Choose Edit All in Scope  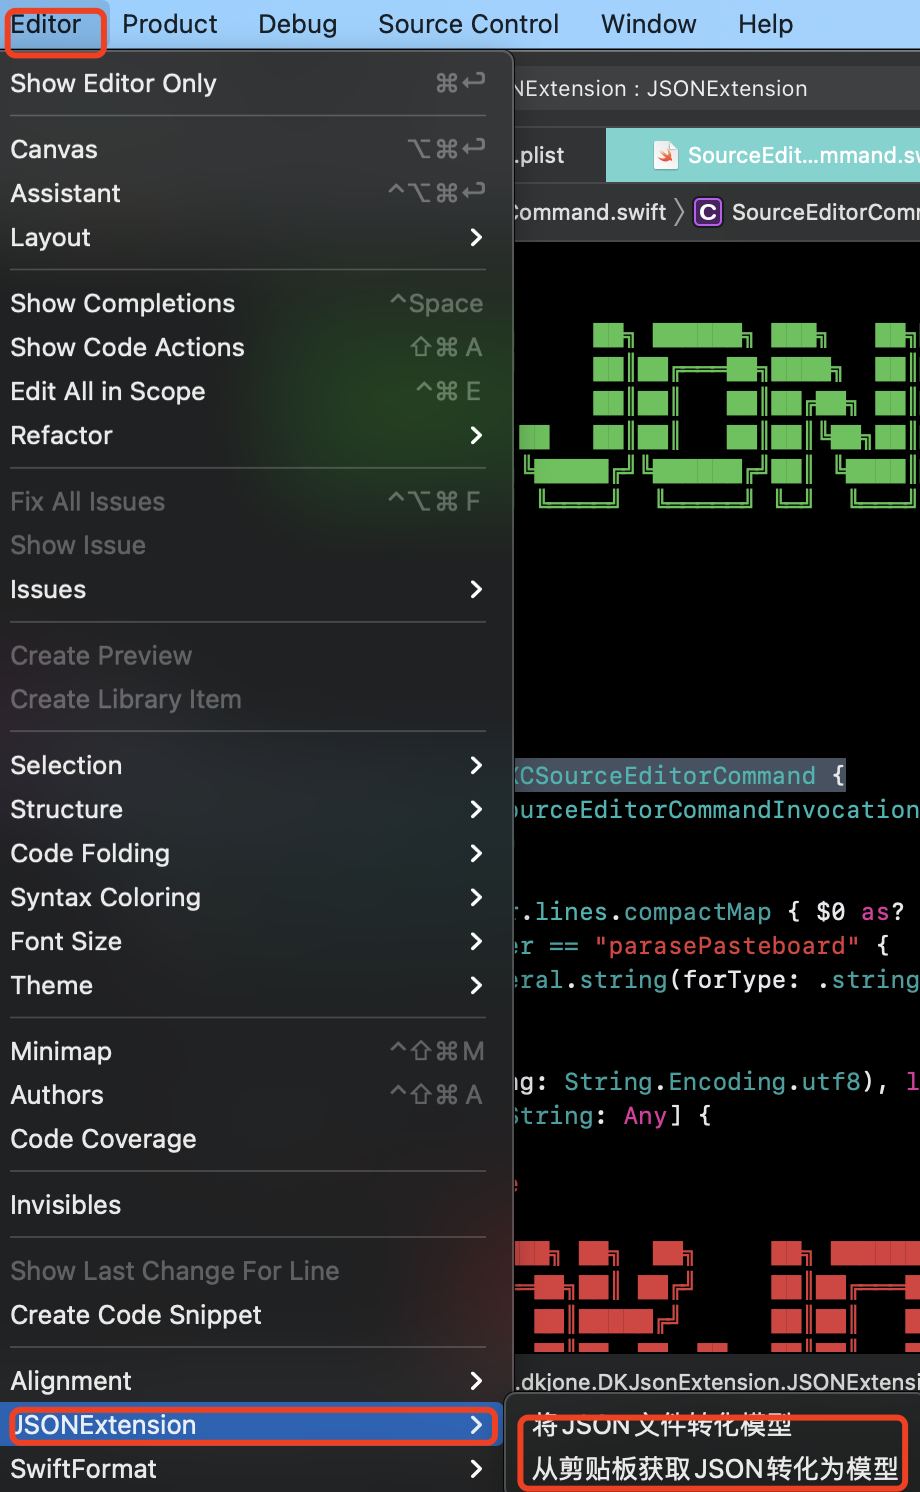(x=248, y=391)
